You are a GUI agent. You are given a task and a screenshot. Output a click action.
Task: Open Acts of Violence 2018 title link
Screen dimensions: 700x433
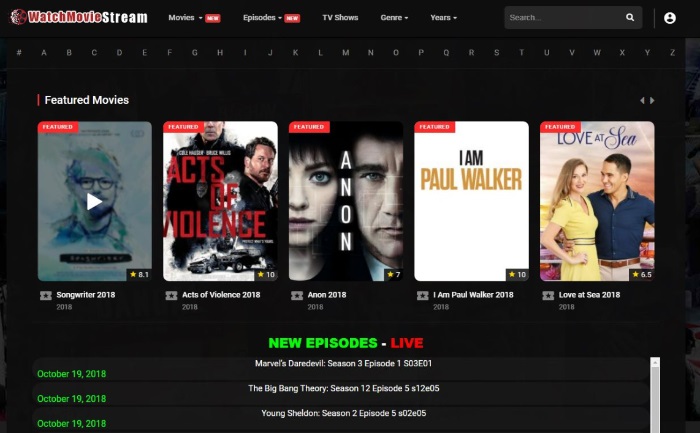221,295
